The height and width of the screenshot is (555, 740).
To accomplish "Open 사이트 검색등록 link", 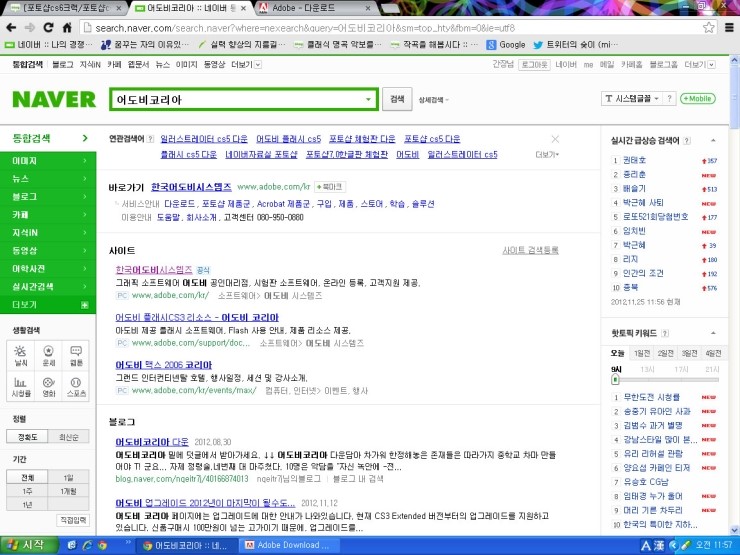I will click(530, 250).
